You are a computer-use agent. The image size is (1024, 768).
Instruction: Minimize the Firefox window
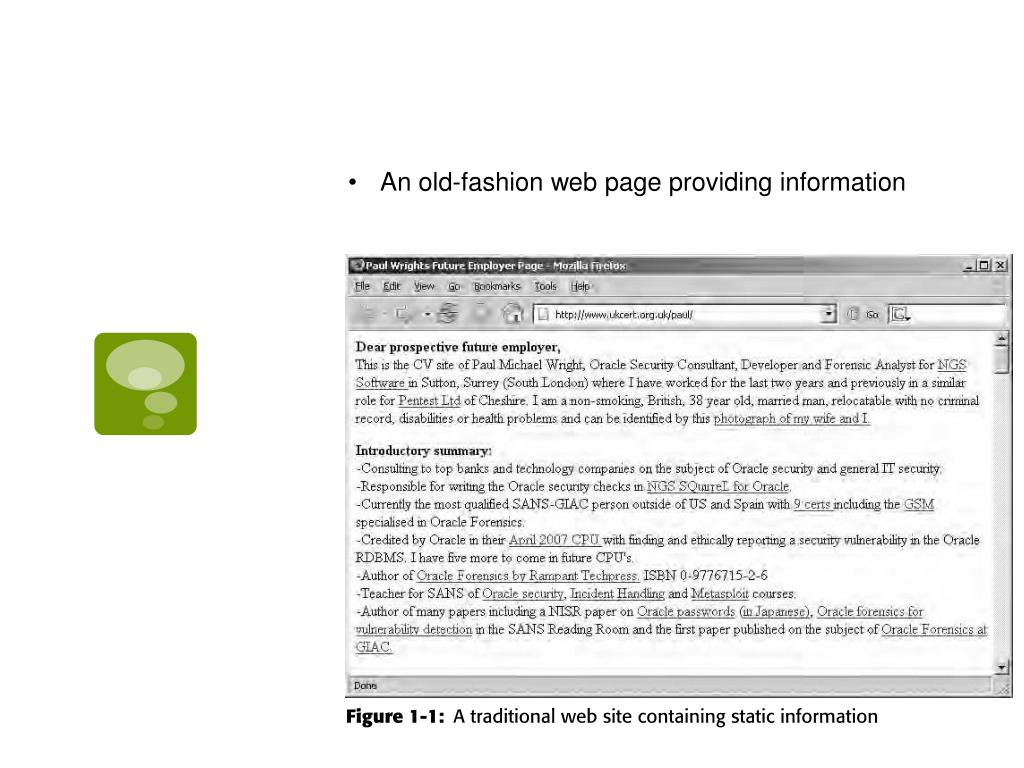[969, 266]
